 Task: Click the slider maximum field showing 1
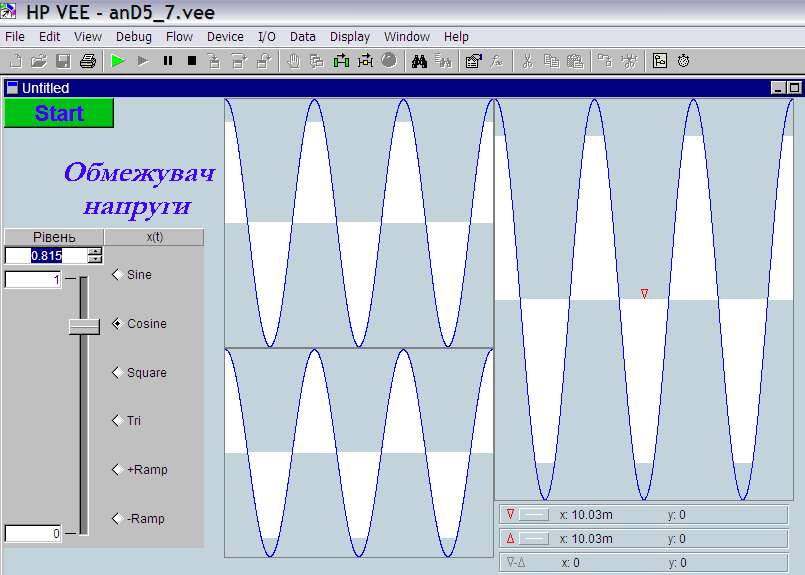[33, 280]
